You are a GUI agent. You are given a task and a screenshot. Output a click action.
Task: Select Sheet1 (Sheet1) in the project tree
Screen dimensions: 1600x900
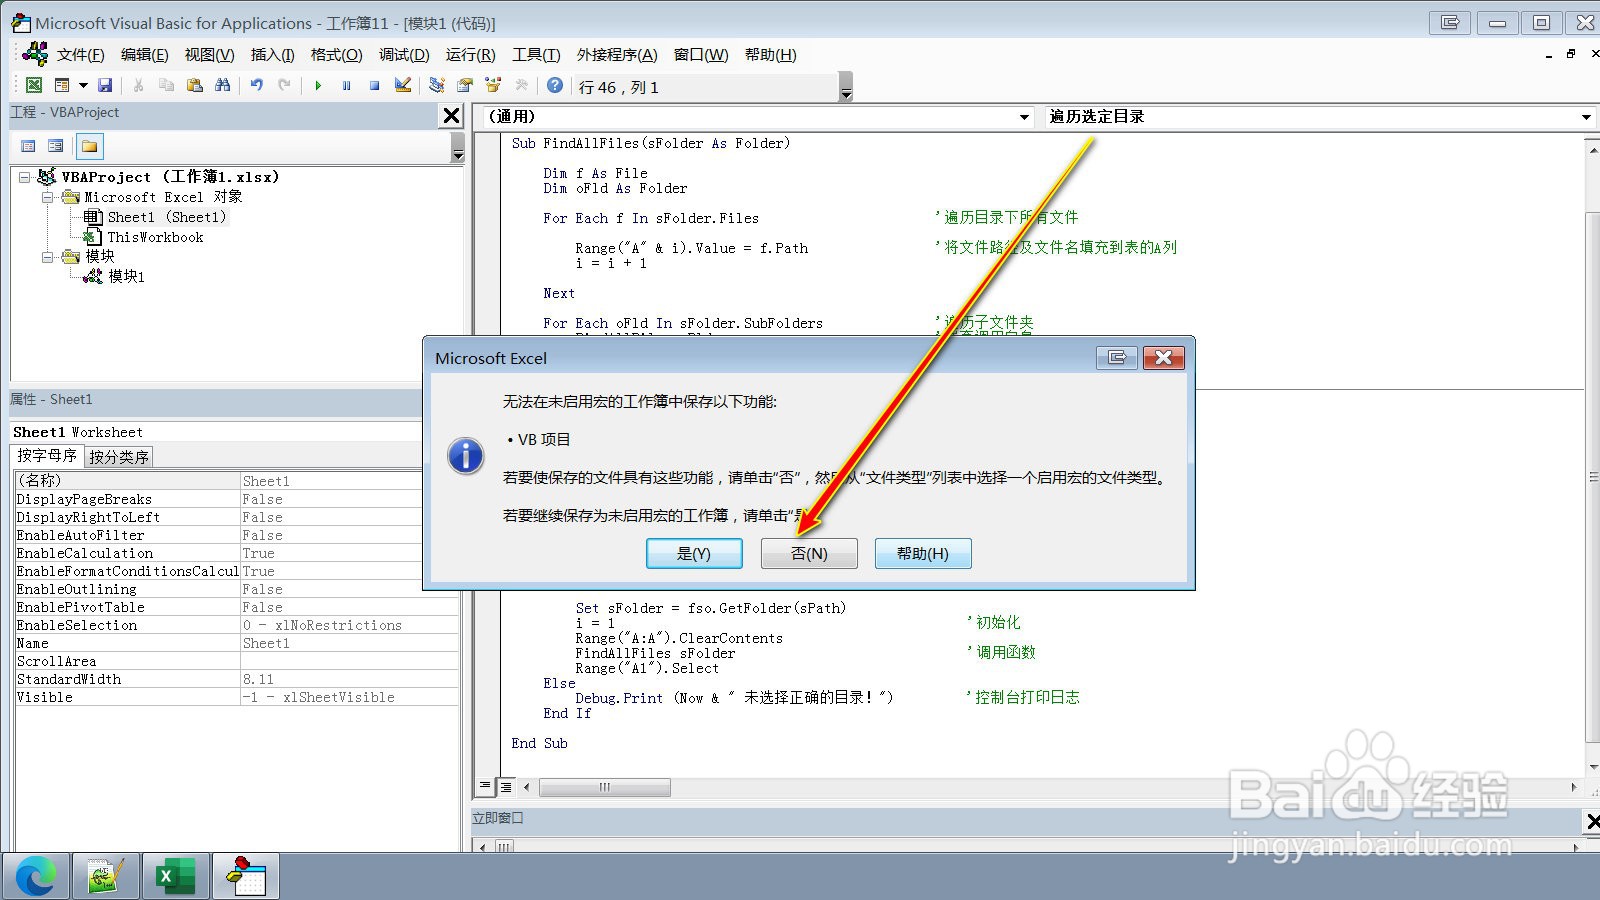point(166,217)
